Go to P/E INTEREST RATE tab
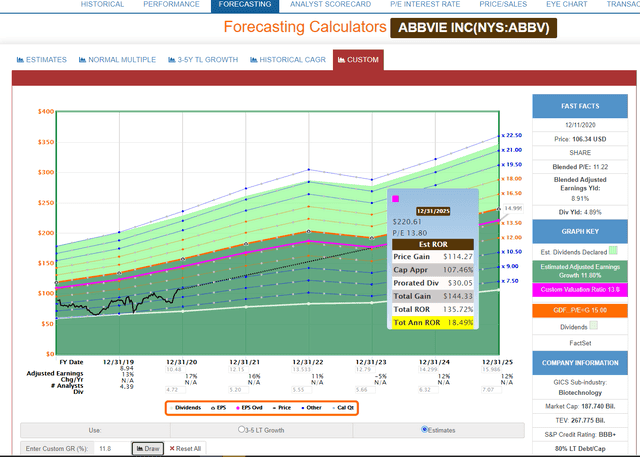Screen dimensions: 640x457 click(x=425, y=4)
